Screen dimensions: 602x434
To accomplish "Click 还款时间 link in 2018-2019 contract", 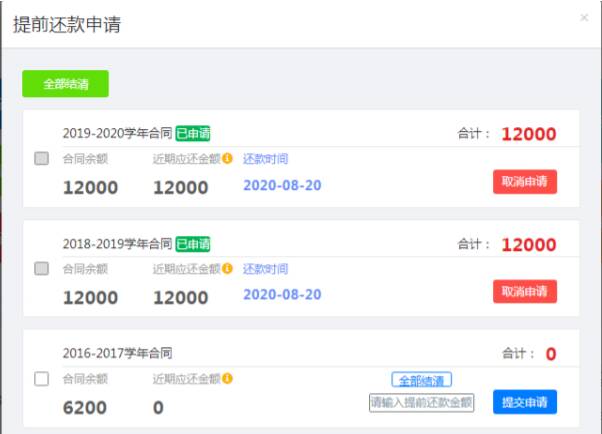I will (x=265, y=269).
